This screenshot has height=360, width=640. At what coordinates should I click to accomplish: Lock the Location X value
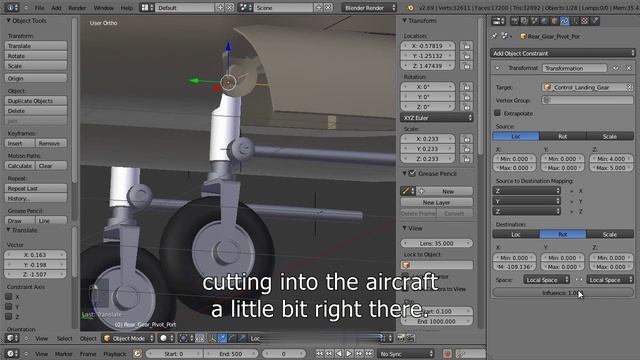[466, 46]
